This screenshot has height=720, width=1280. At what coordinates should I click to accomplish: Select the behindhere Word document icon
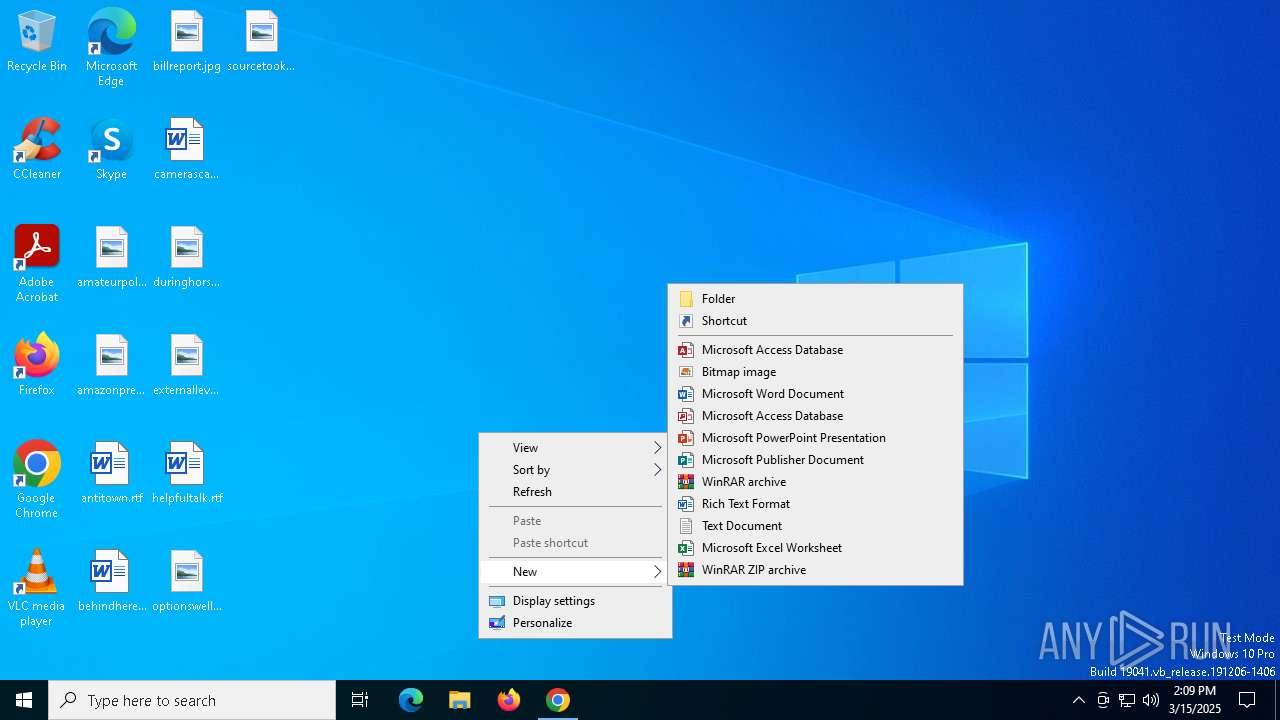[111, 582]
